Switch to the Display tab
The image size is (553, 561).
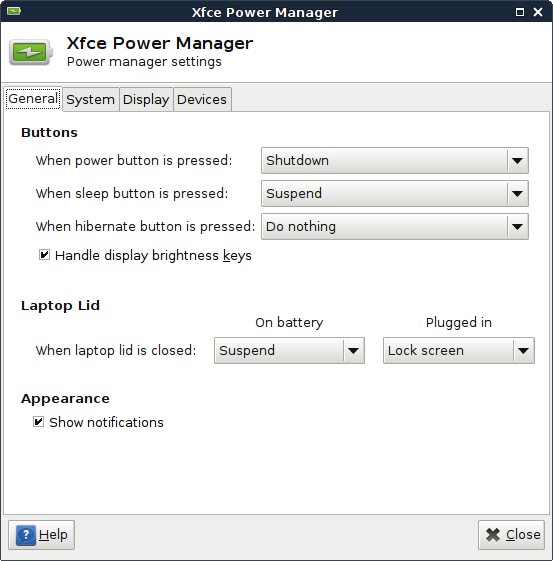pyautogui.click(x=146, y=99)
